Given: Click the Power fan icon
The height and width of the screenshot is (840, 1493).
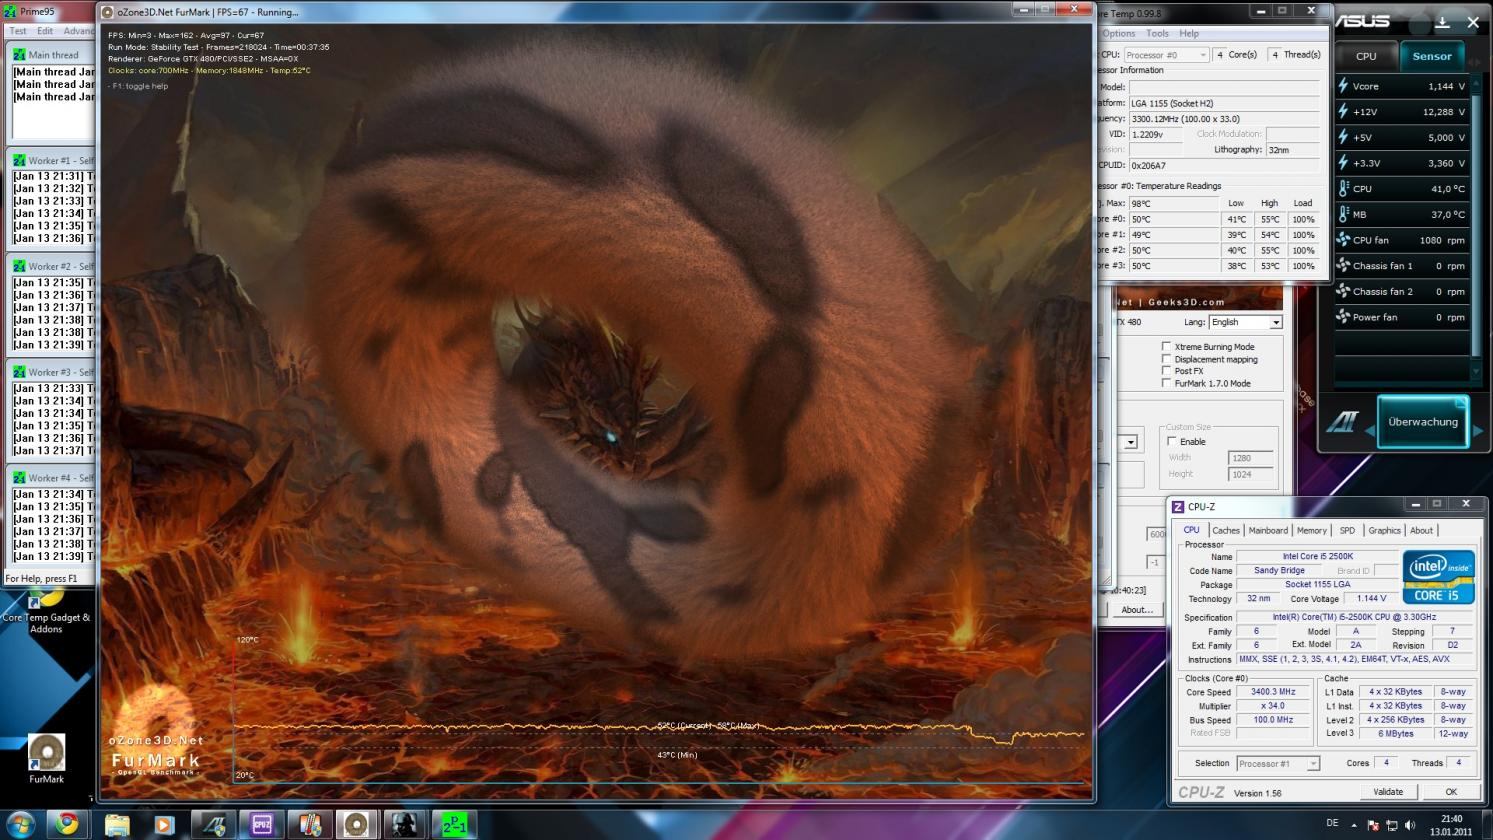Looking at the screenshot, I should tap(1343, 317).
